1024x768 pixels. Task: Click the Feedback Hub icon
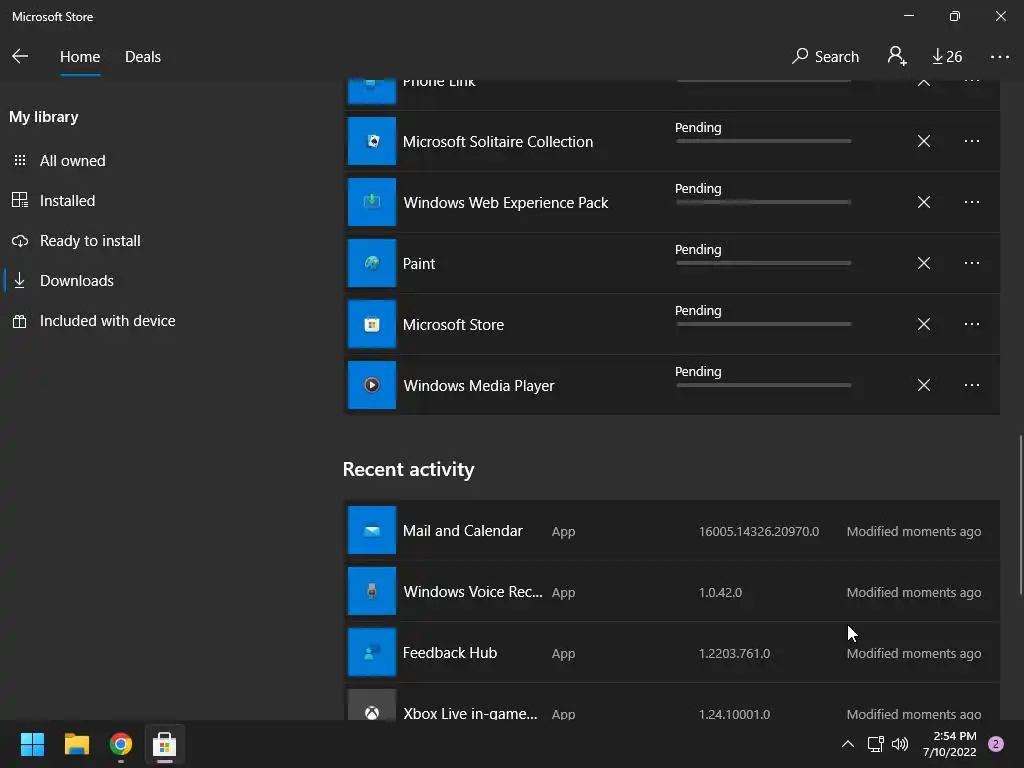pyautogui.click(x=372, y=652)
